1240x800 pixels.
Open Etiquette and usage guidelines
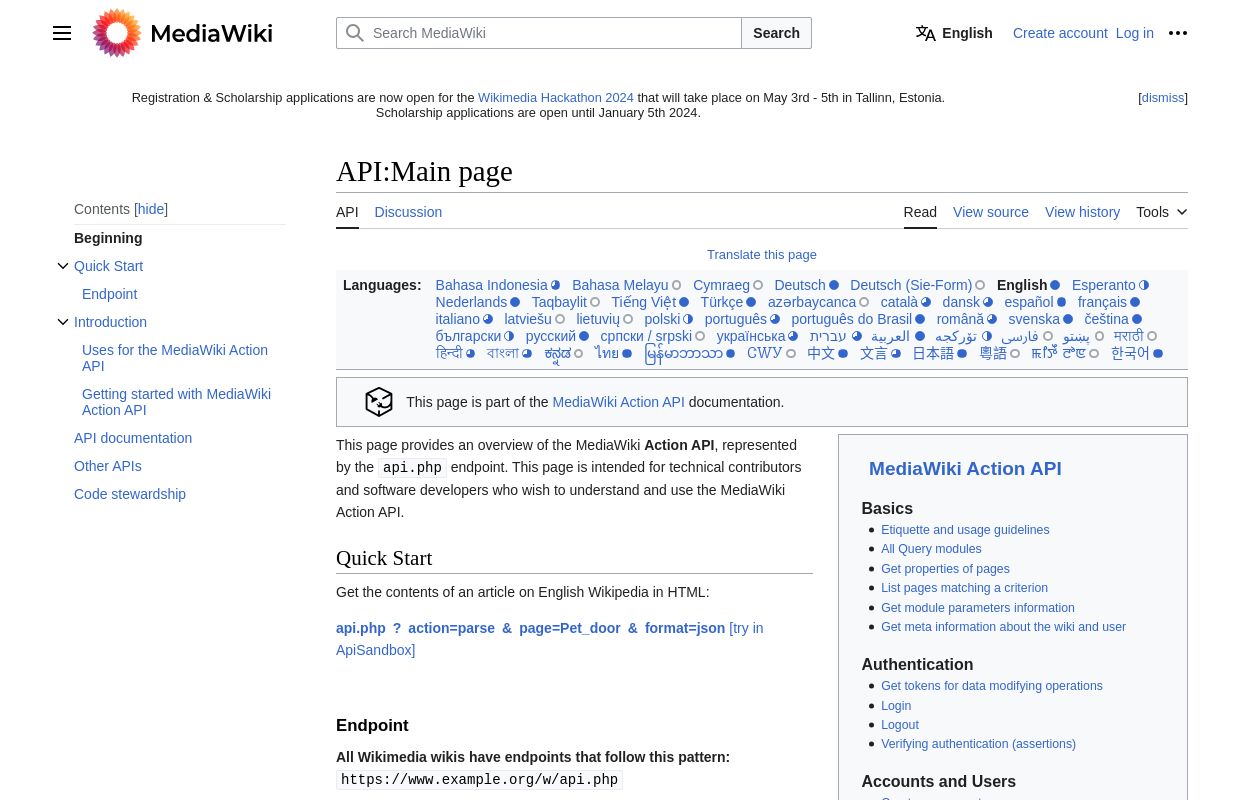click(x=965, y=530)
